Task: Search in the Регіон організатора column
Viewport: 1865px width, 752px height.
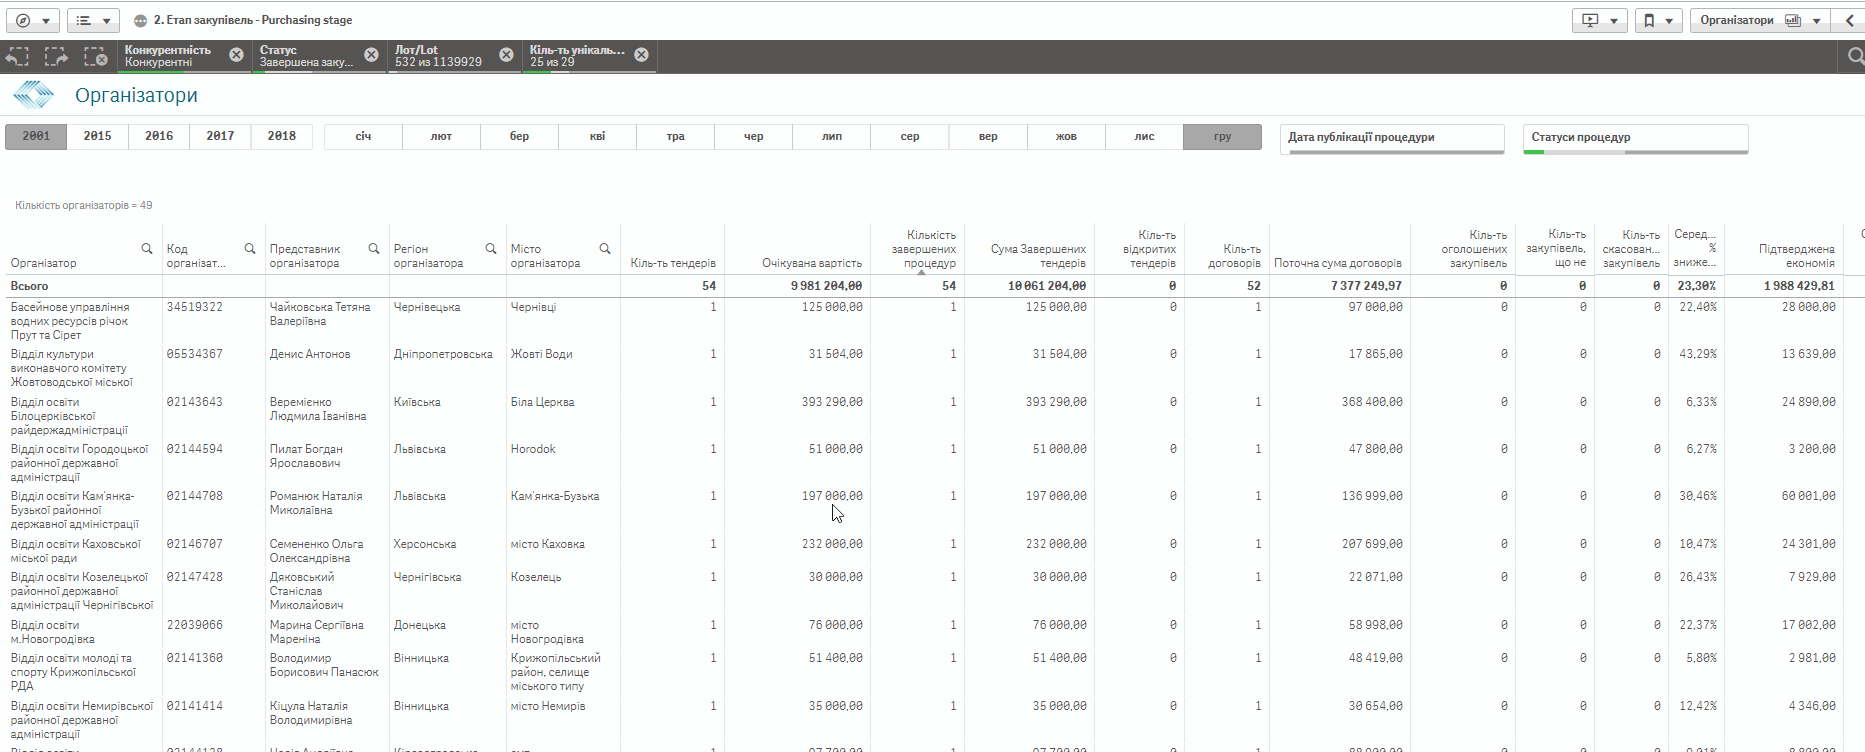Action: 491,249
